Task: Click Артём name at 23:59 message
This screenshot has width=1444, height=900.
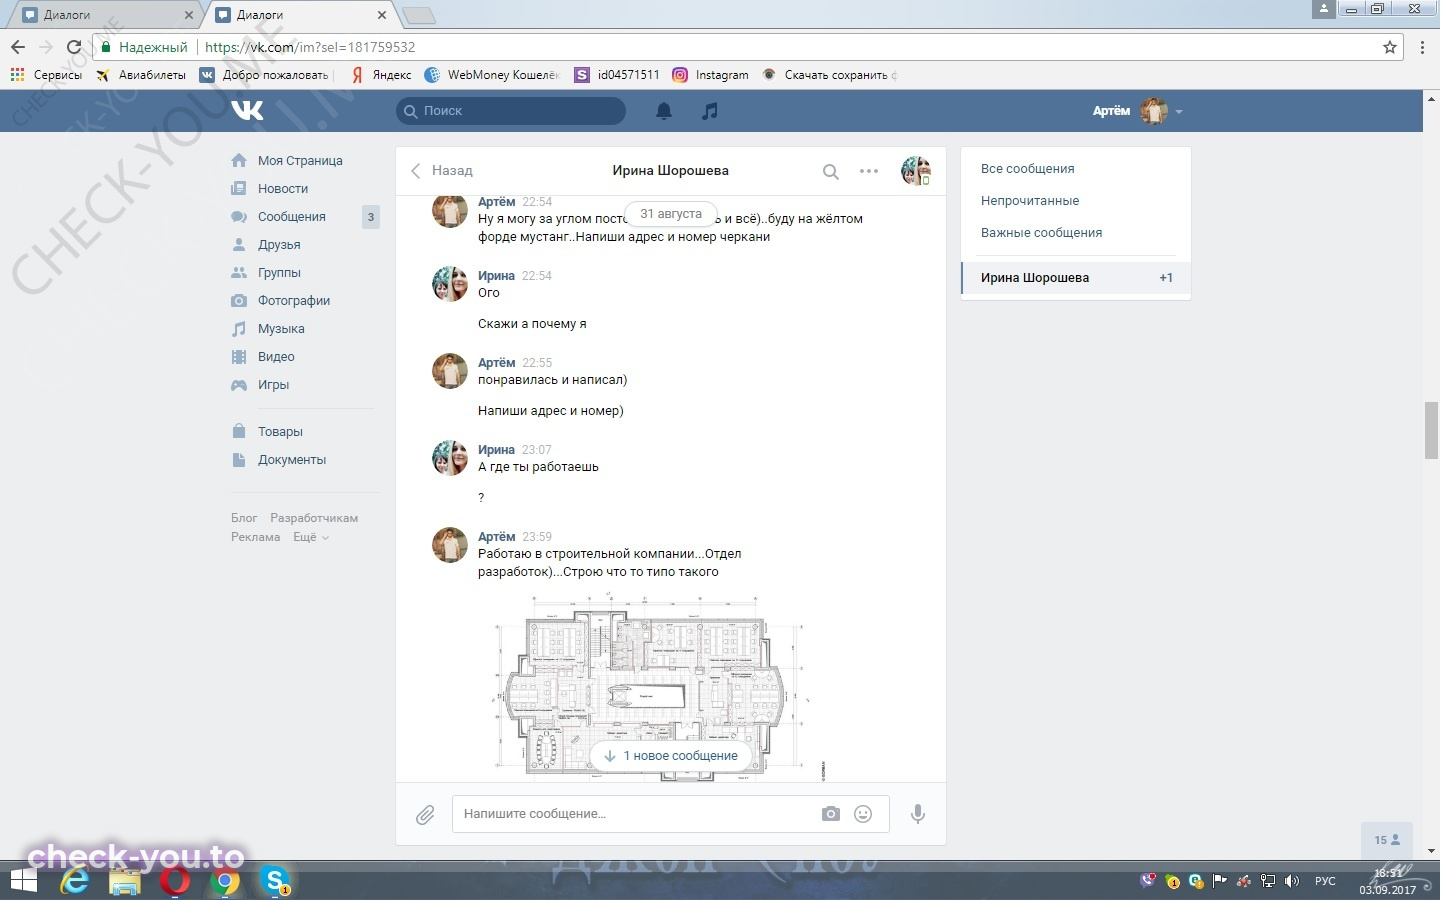Action: coord(496,536)
